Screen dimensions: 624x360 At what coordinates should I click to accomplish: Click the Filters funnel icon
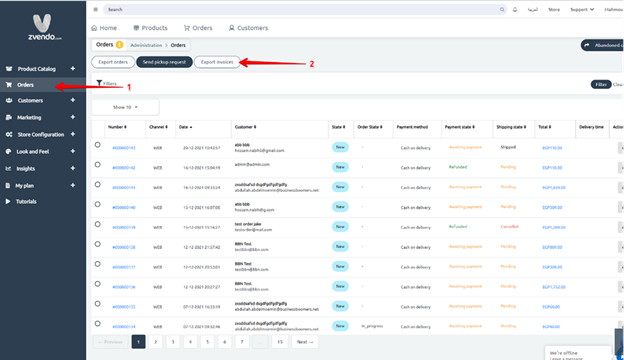[x=99, y=83]
